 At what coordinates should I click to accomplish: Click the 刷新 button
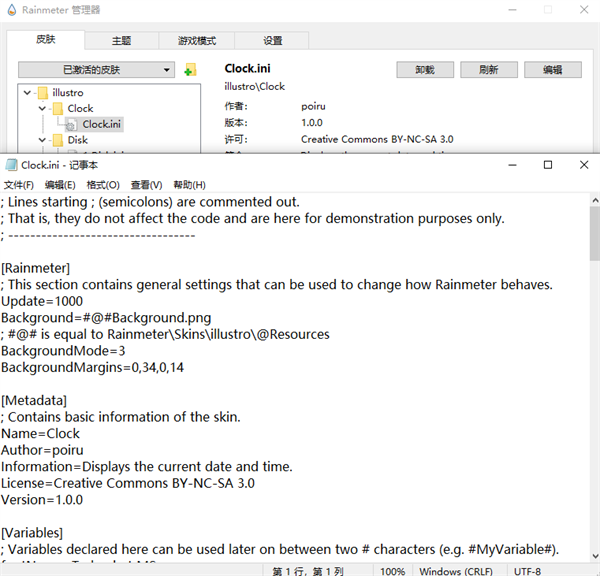click(x=489, y=70)
